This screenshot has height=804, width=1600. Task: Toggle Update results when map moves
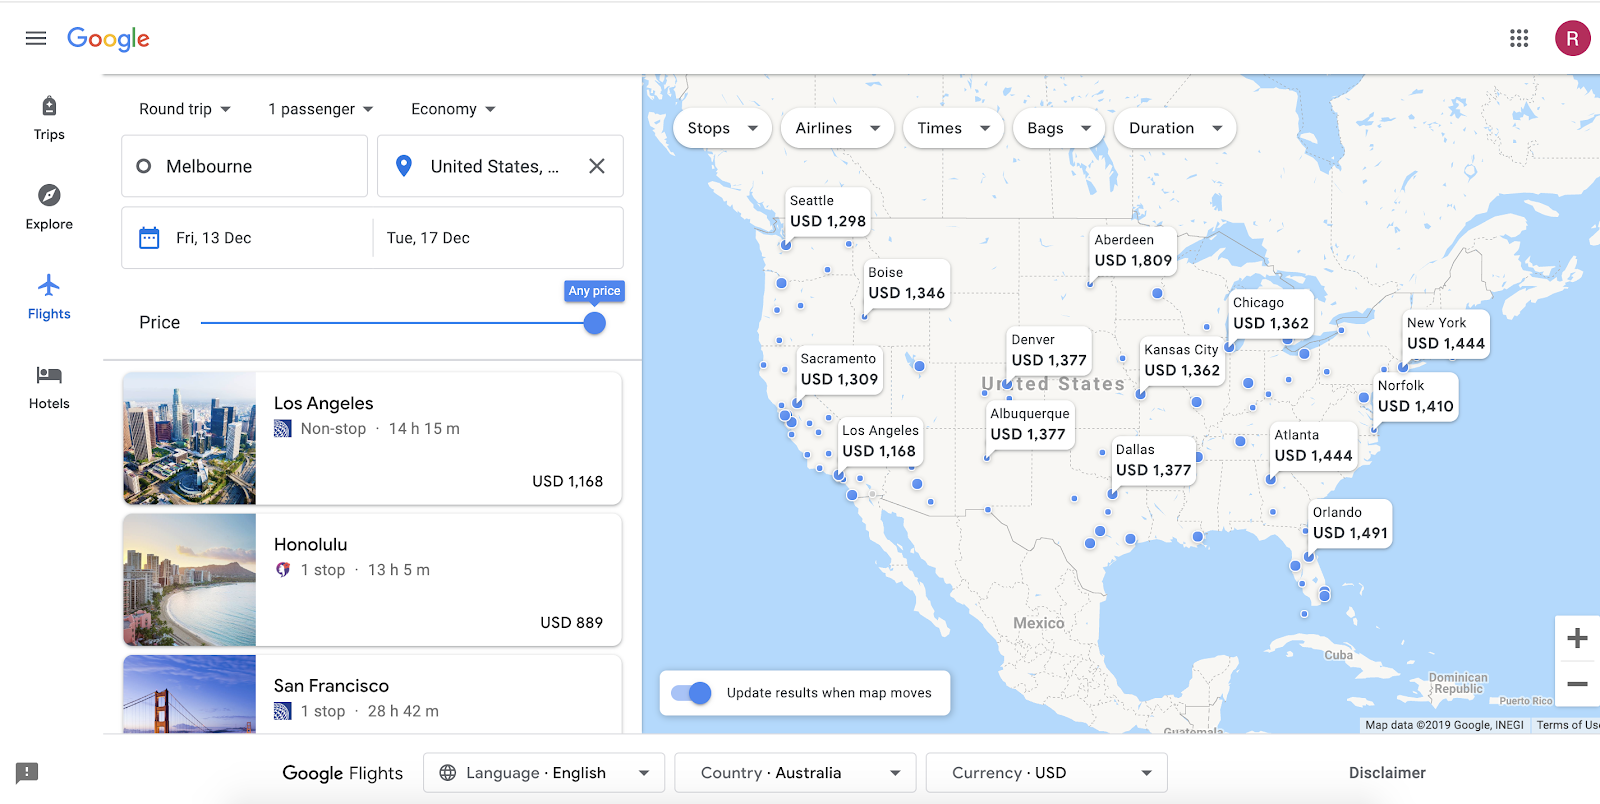[x=691, y=693]
